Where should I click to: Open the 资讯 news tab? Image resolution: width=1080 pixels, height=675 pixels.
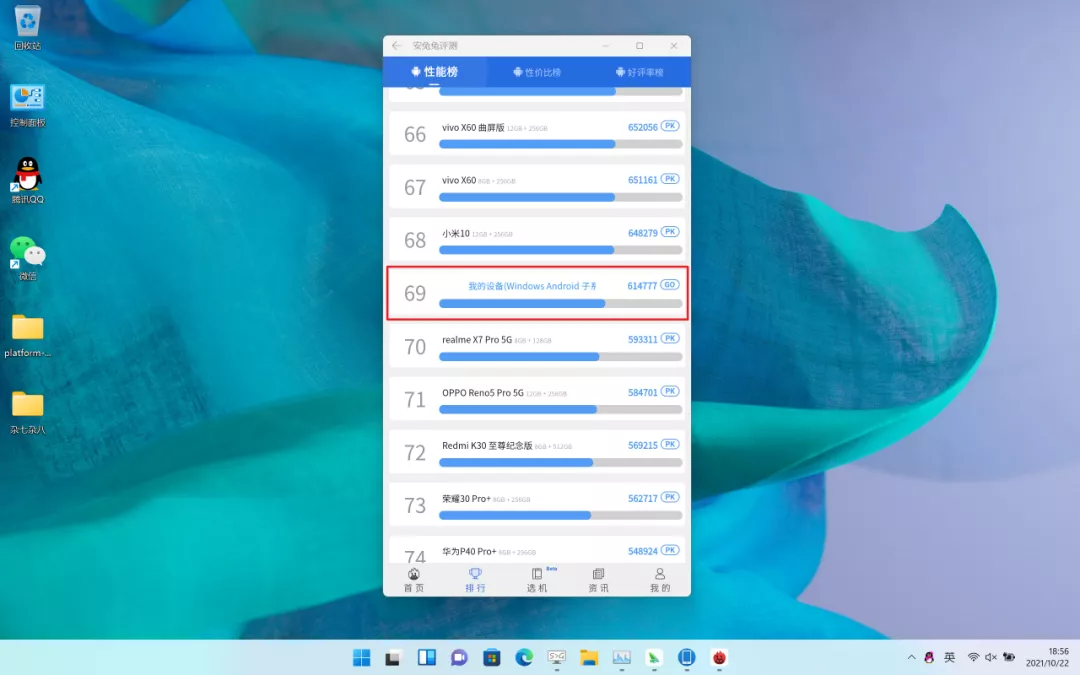(599, 580)
